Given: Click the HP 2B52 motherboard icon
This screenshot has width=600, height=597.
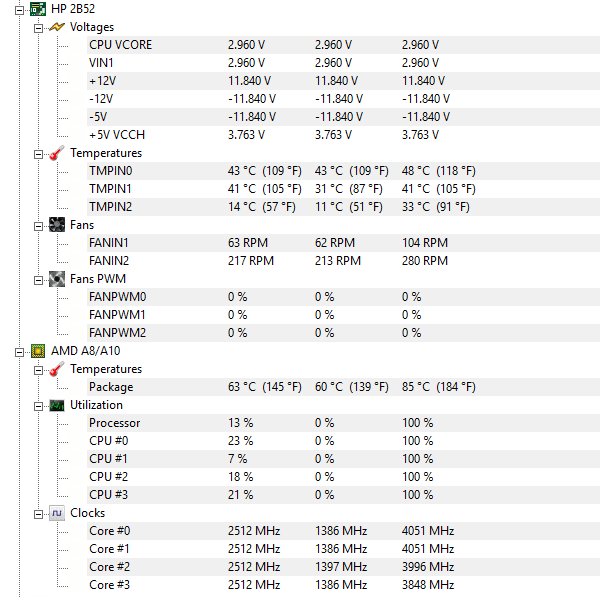Looking at the screenshot, I should coord(38,9).
